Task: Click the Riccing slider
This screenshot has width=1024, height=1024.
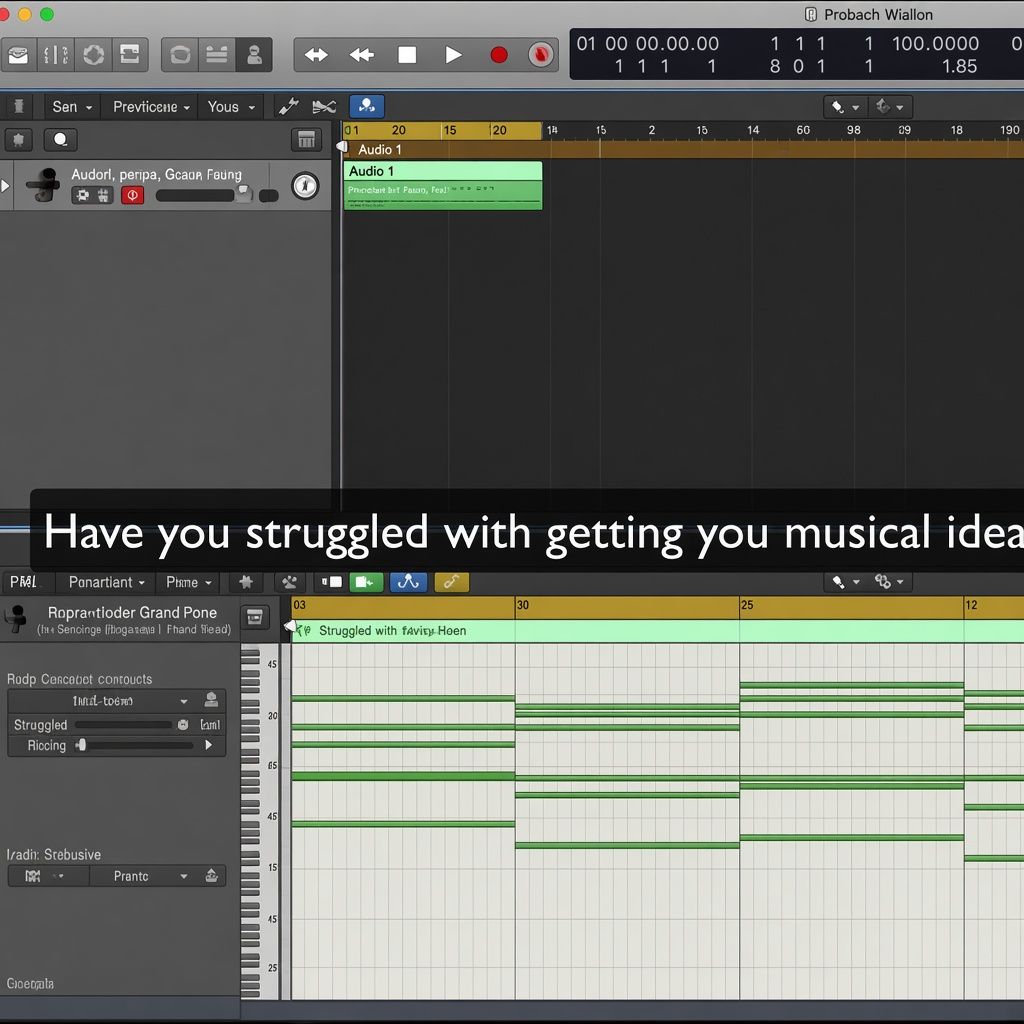Action: point(134,745)
